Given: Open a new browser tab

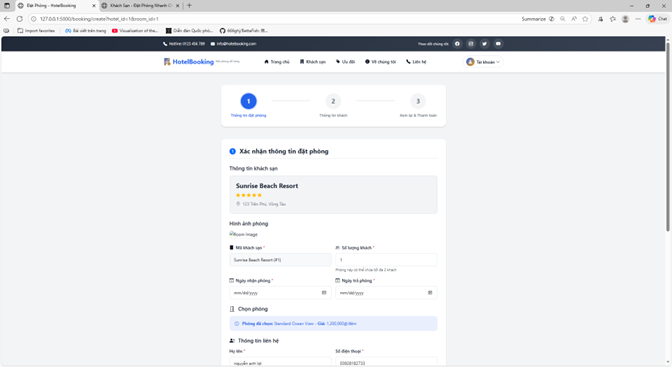Looking at the screenshot, I should click(x=189, y=6).
